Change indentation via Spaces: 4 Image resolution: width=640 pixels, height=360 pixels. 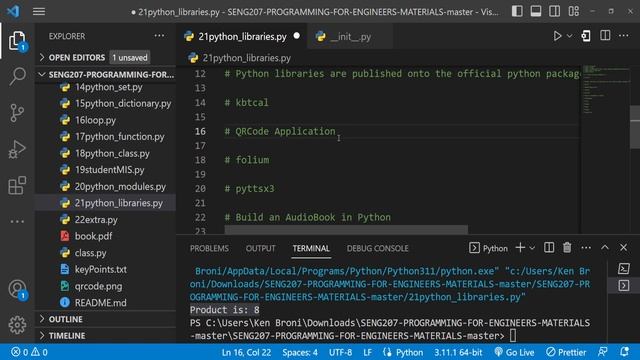click(x=300, y=352)
